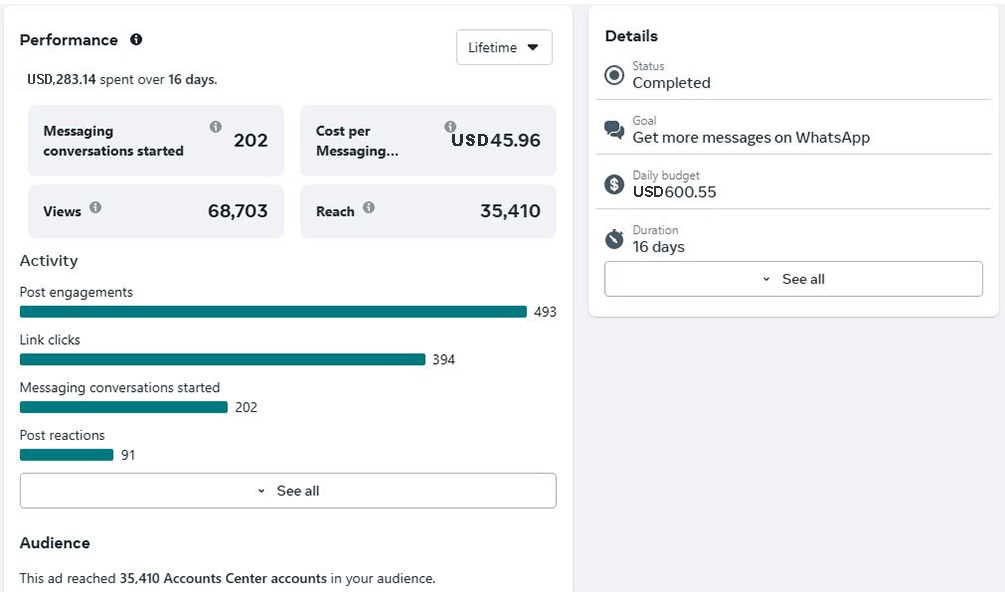Click info icon on Cost per Messaging card
Screen dimensions: 1005x592
pyautogui.click(x=450, y=127)
